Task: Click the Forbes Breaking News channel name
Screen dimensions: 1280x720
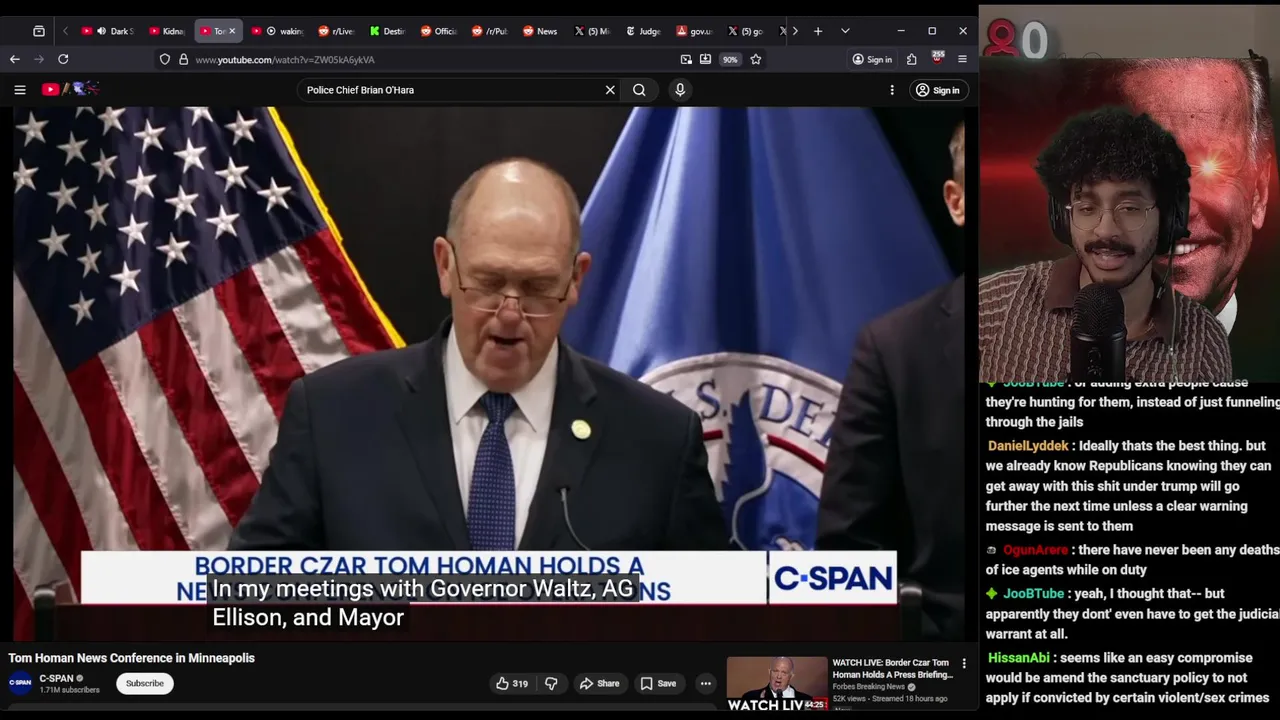Action: [x=868, y=687]
